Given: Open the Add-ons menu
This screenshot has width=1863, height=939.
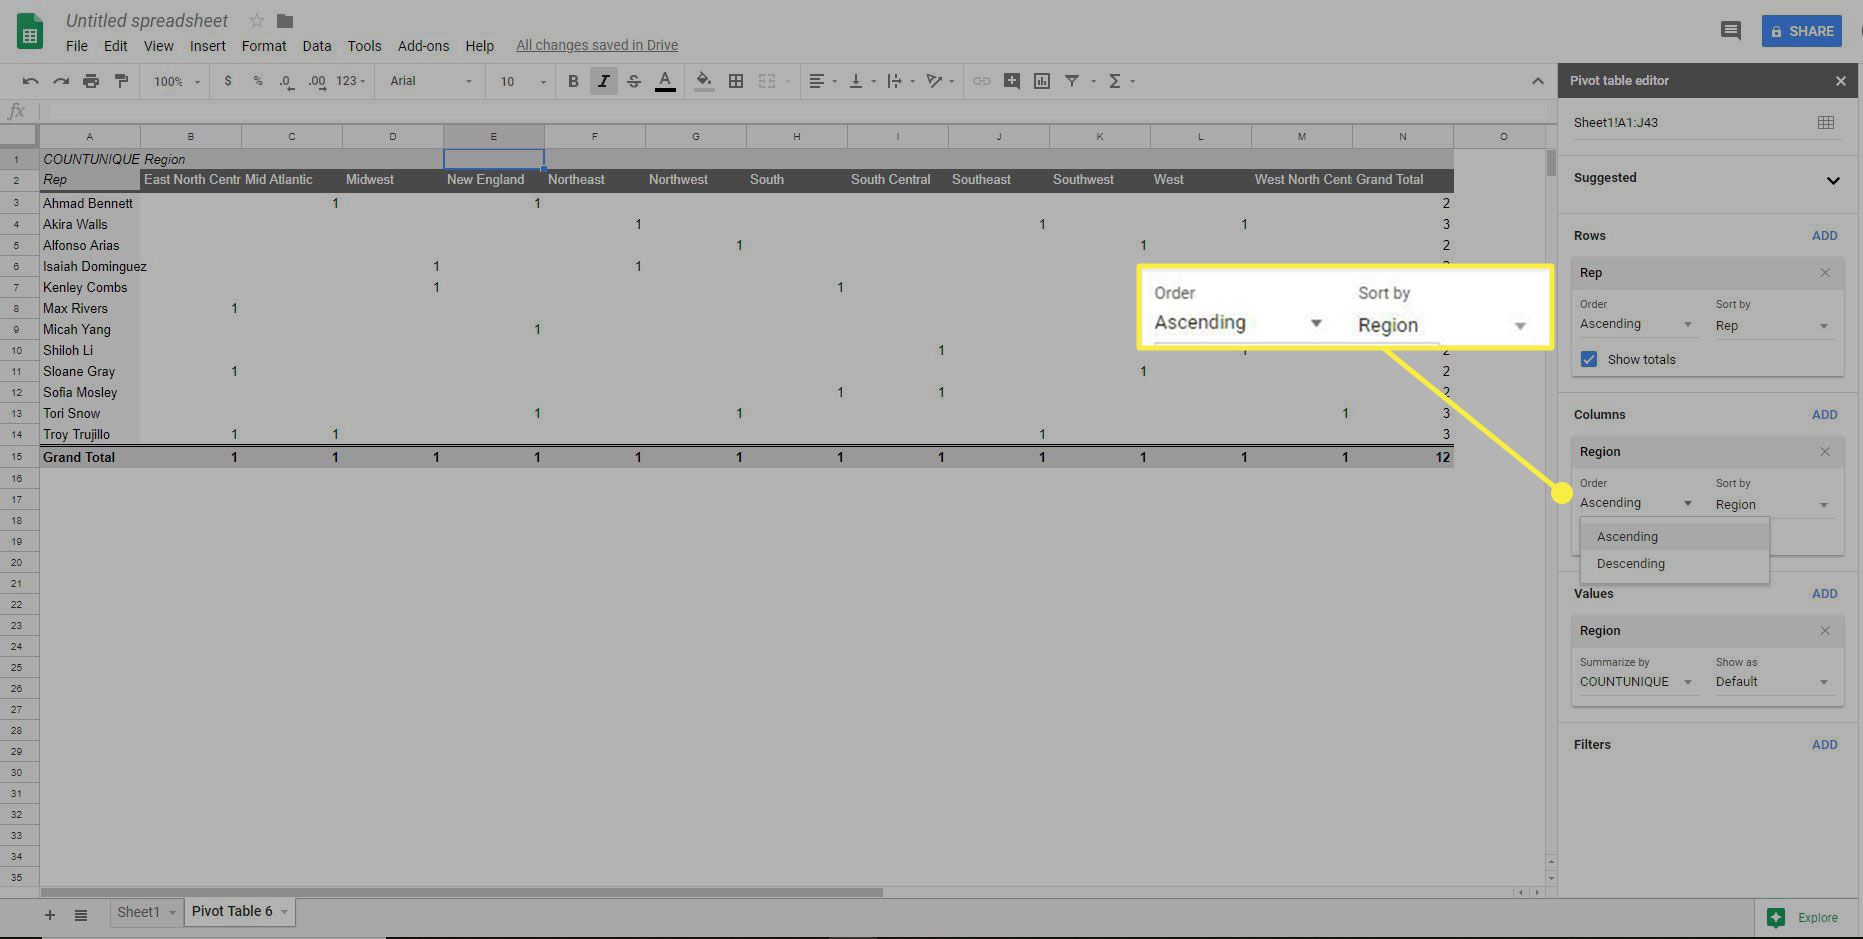Looking at the screenshot, I should [x=424, y=46].
